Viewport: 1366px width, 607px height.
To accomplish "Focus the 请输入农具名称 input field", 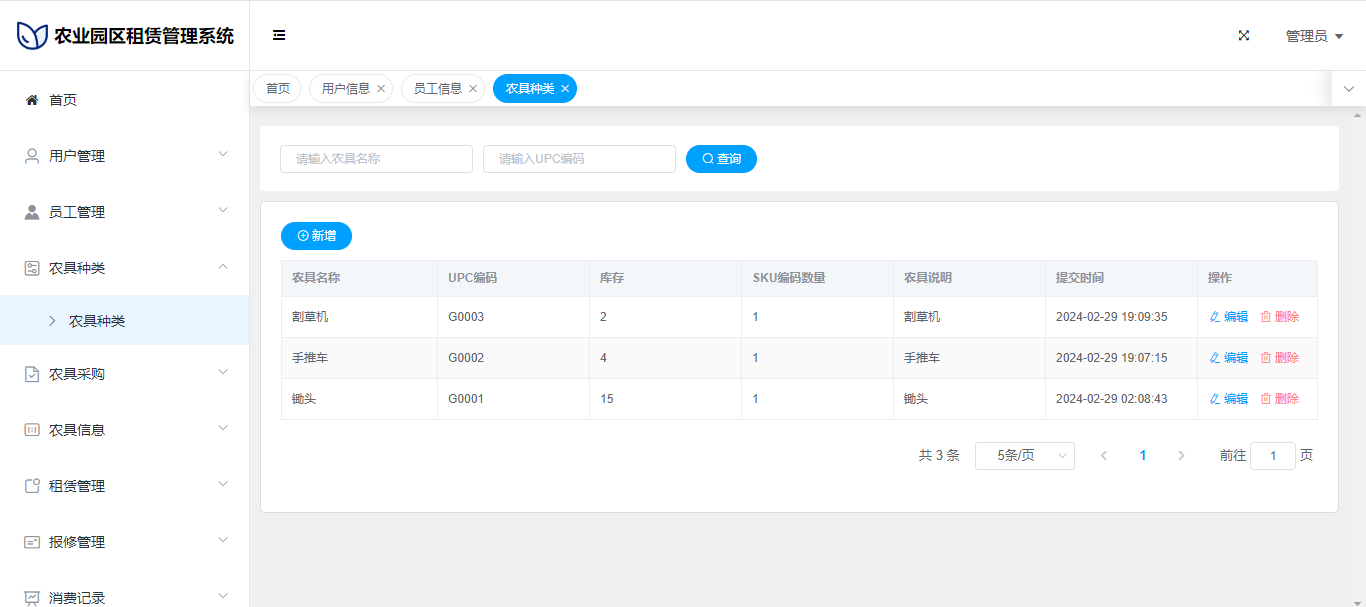I will pyautogui.click(x=376, y=159).
